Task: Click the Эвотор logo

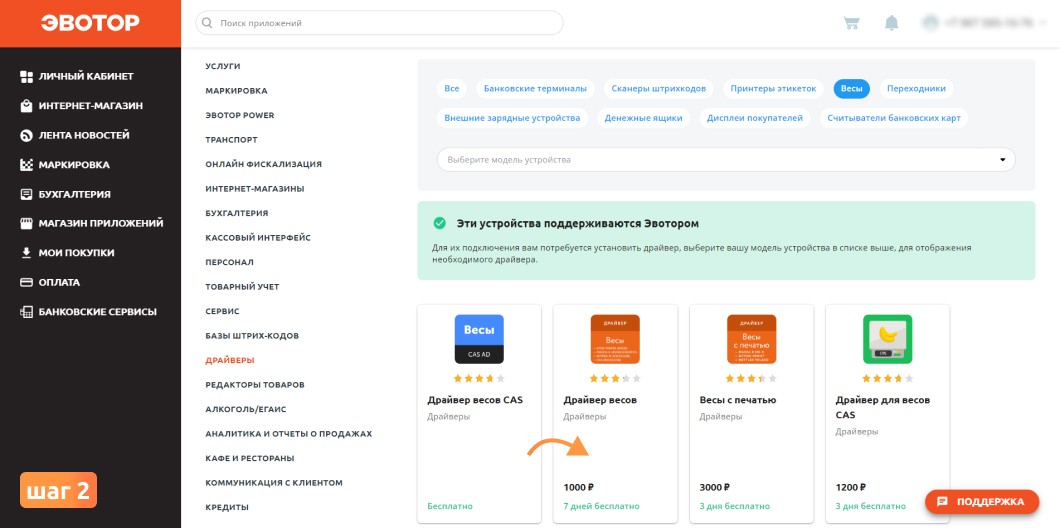Action: [x=90, y=23]
